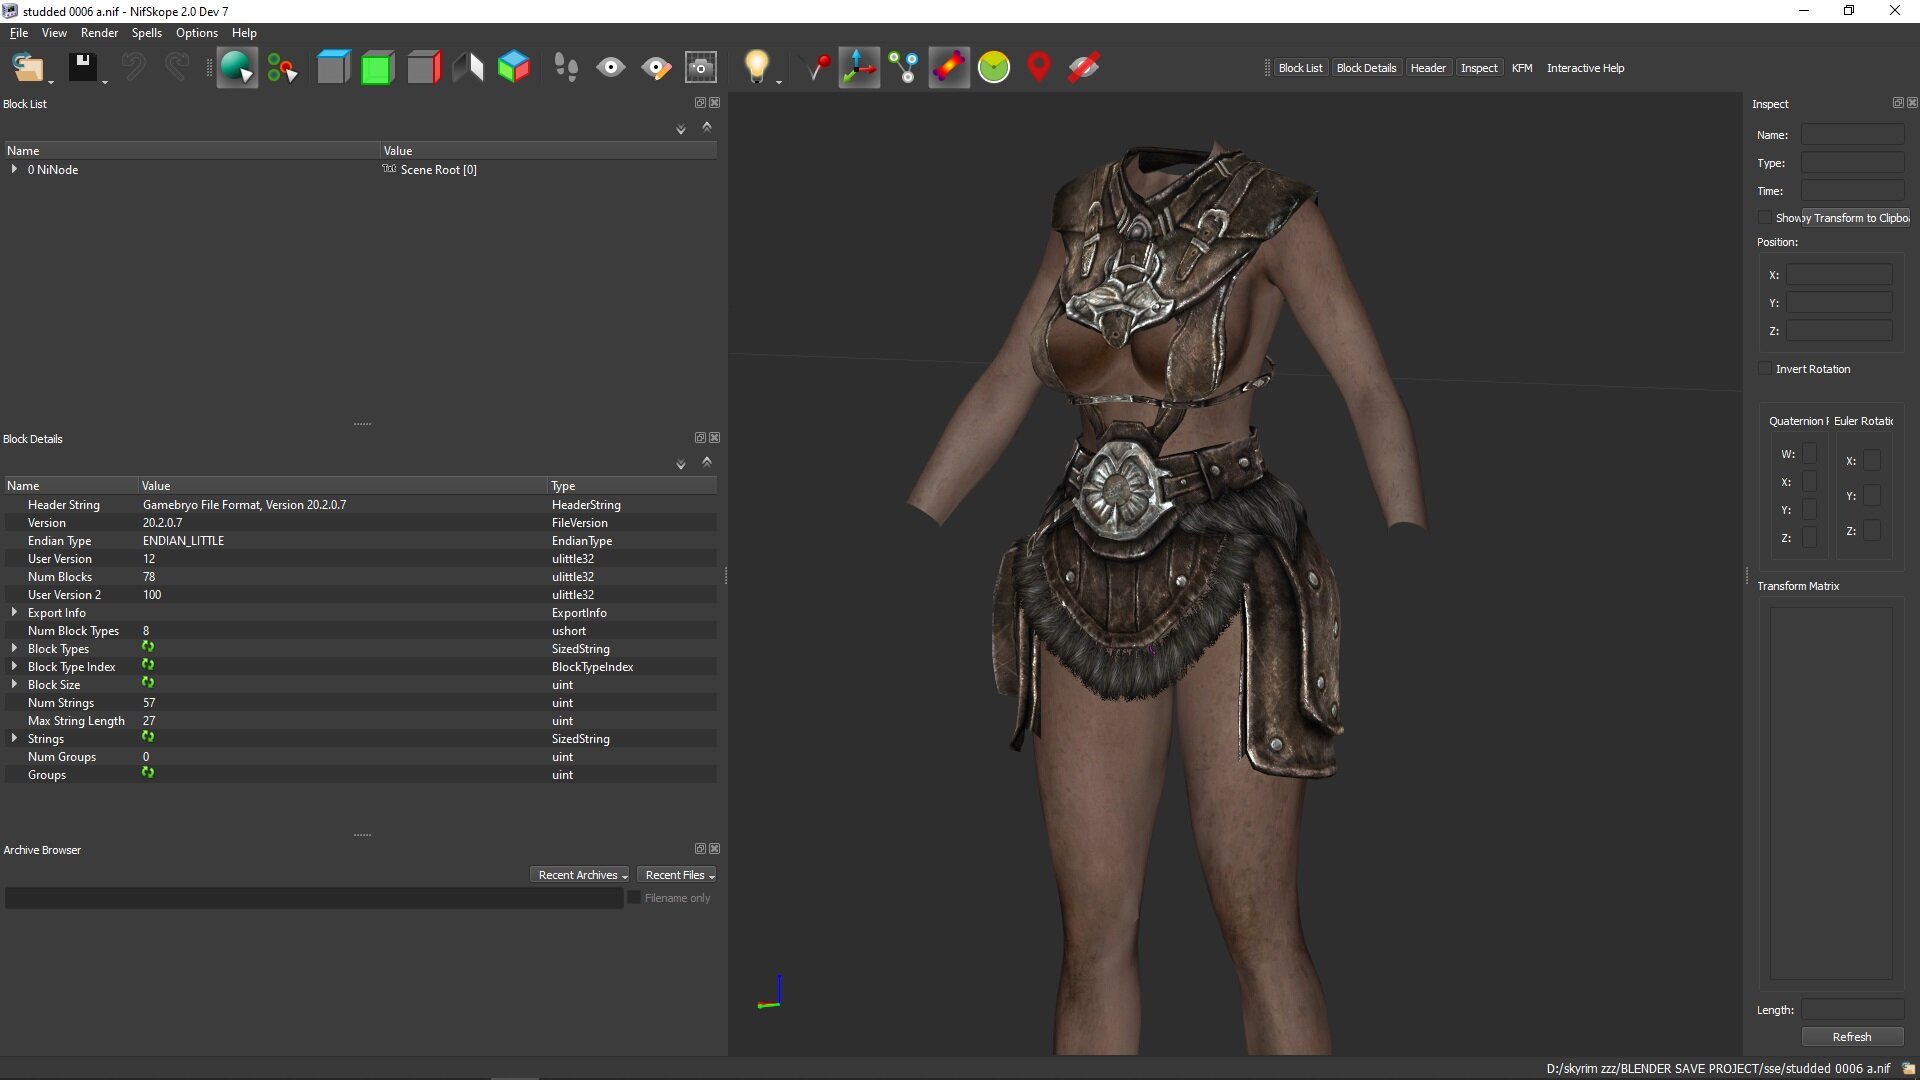Click the Value column header in Block List

coord(548,151)
